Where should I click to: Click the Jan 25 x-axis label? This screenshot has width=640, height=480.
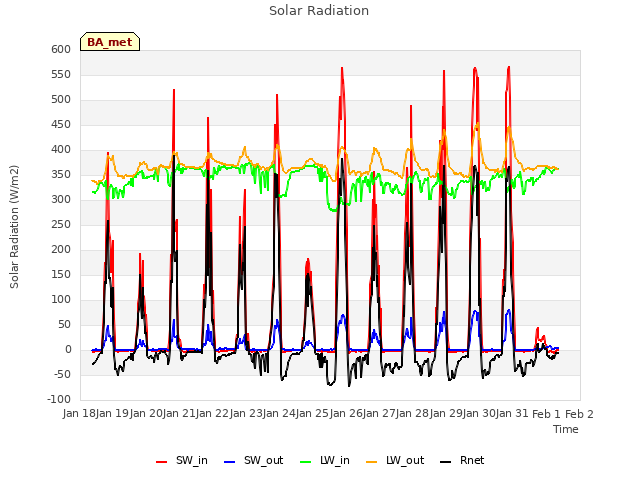(312, 414)
